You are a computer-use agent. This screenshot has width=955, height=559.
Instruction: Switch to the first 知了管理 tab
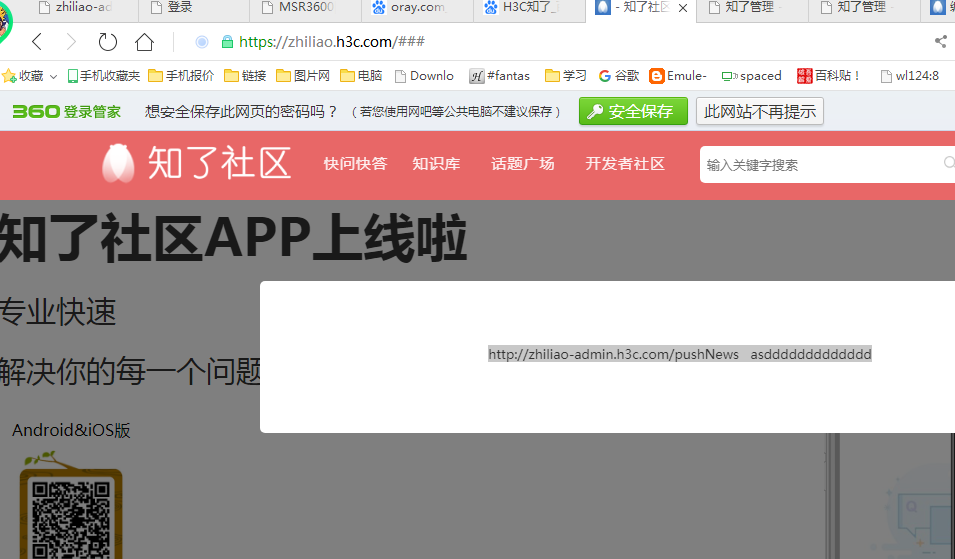(753, 8)
